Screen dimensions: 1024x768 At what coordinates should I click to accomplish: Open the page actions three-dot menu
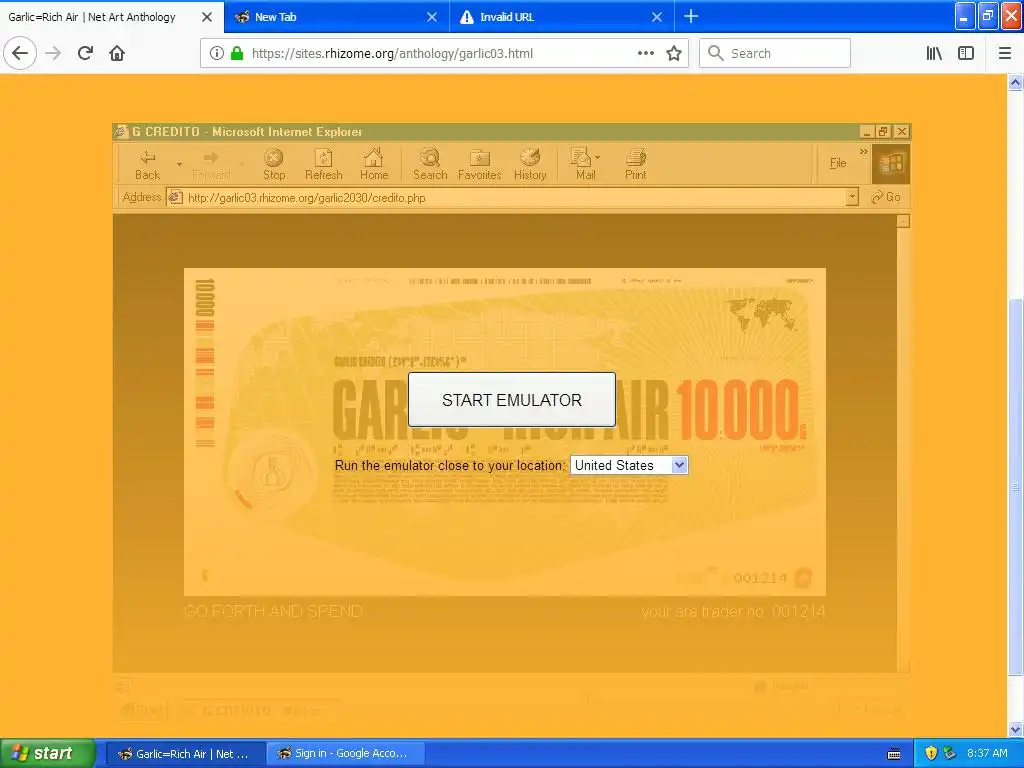point(645,54)
